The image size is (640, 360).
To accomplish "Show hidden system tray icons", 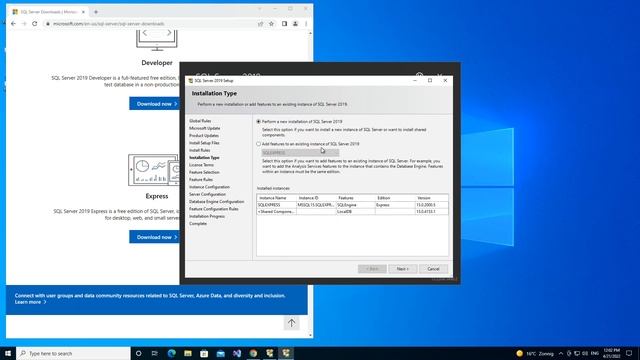I will (561, 353).
